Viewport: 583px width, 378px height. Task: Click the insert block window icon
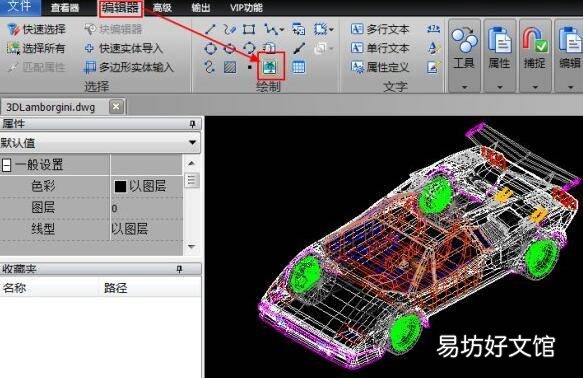click(299, 29)
